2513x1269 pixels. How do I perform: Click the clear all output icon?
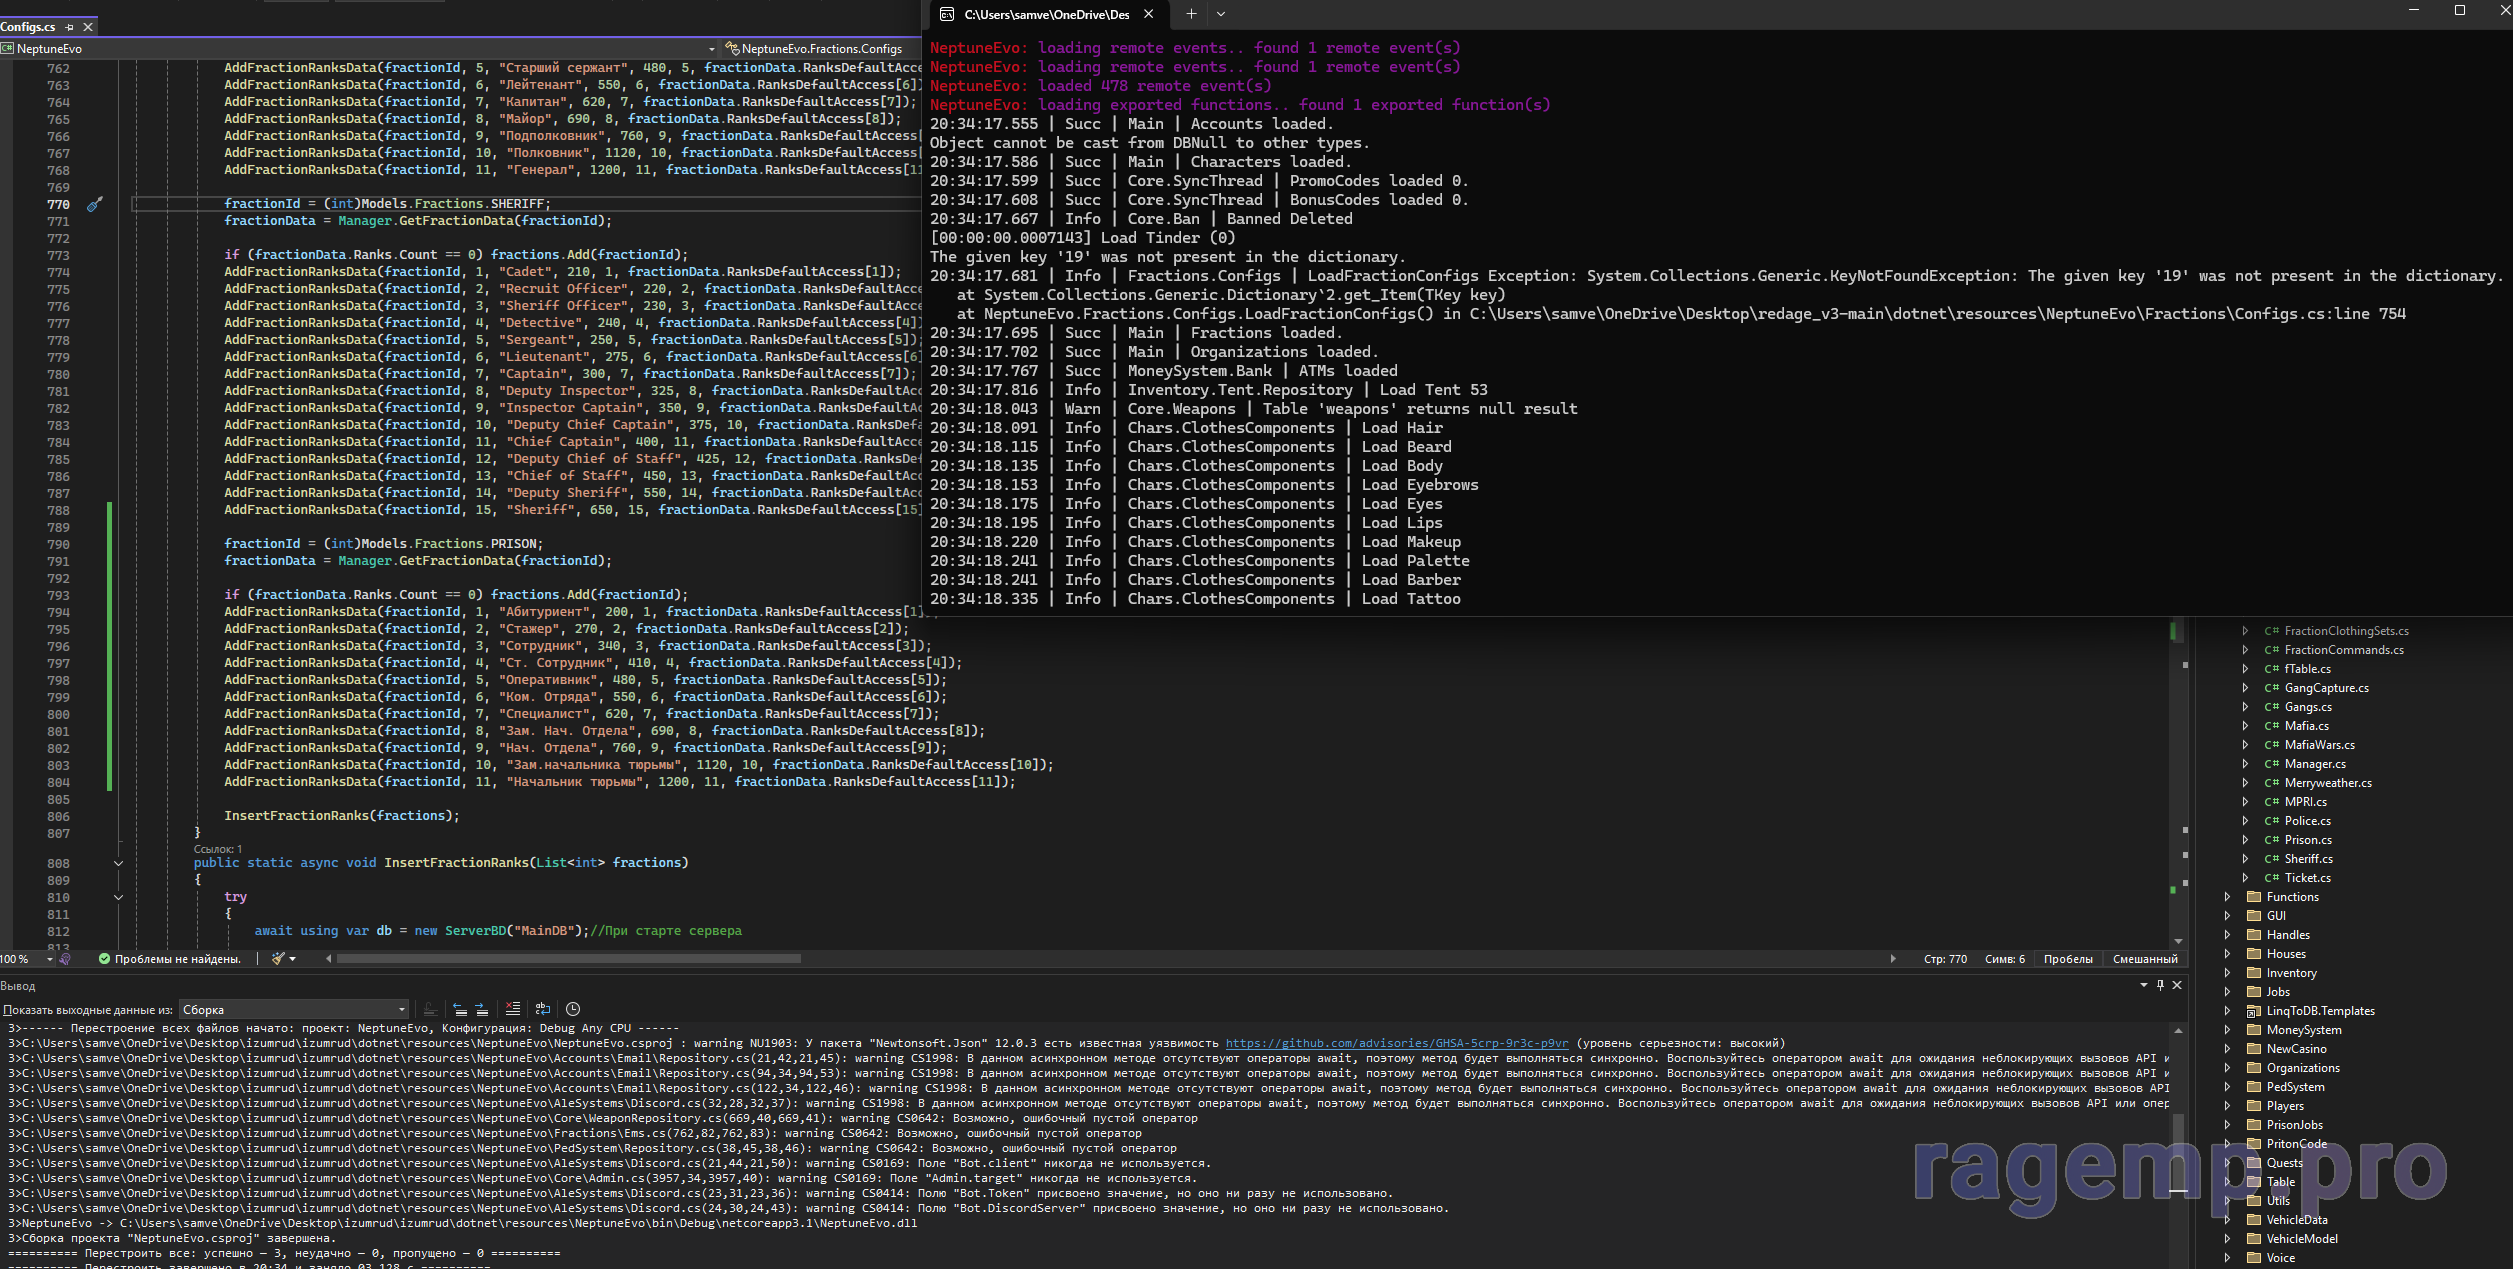pos(513,1009)
